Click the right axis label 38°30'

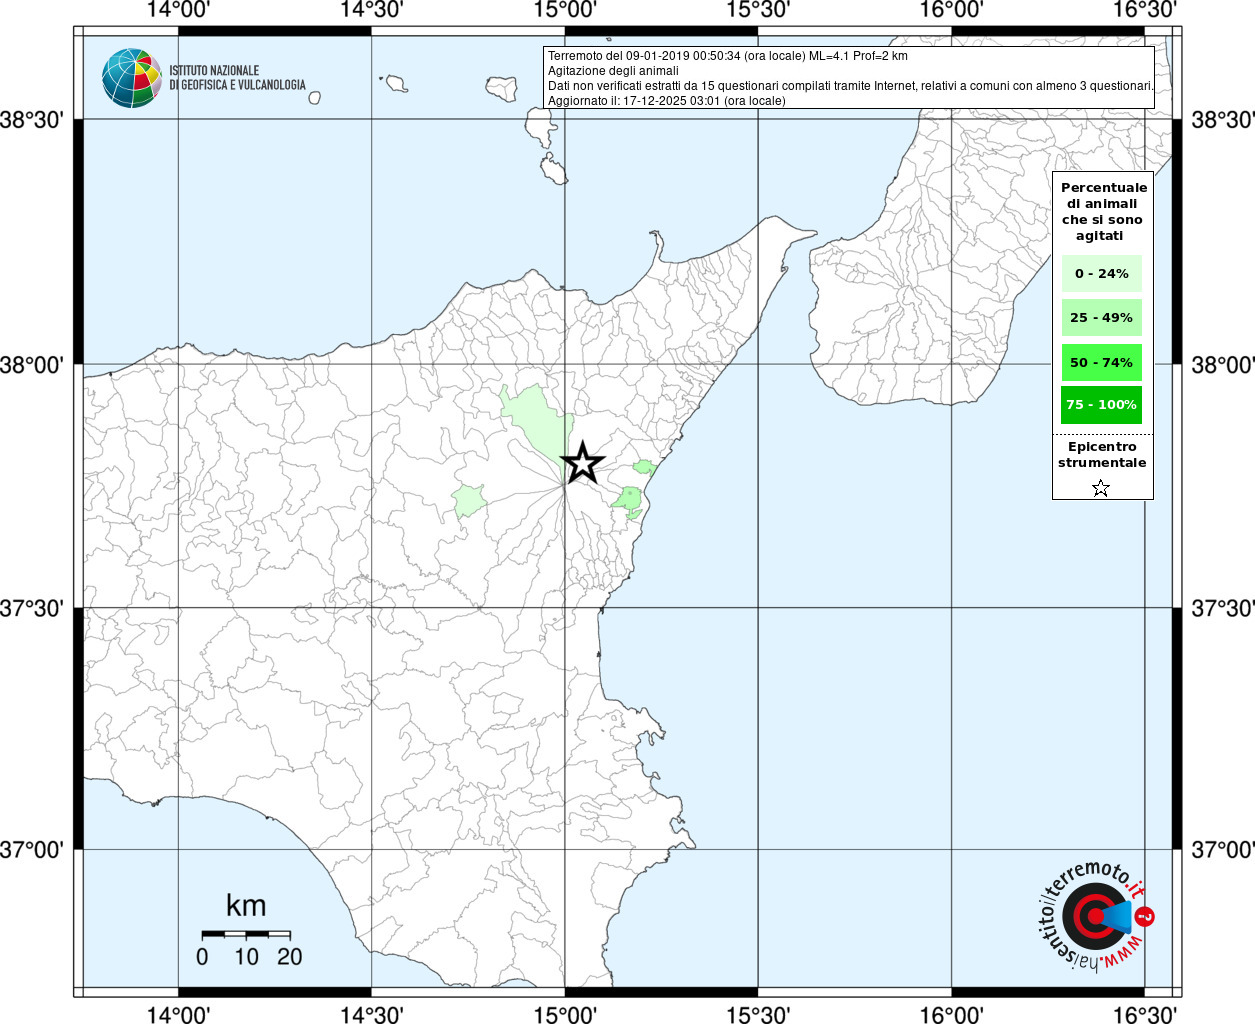[x=1222, y=120]
